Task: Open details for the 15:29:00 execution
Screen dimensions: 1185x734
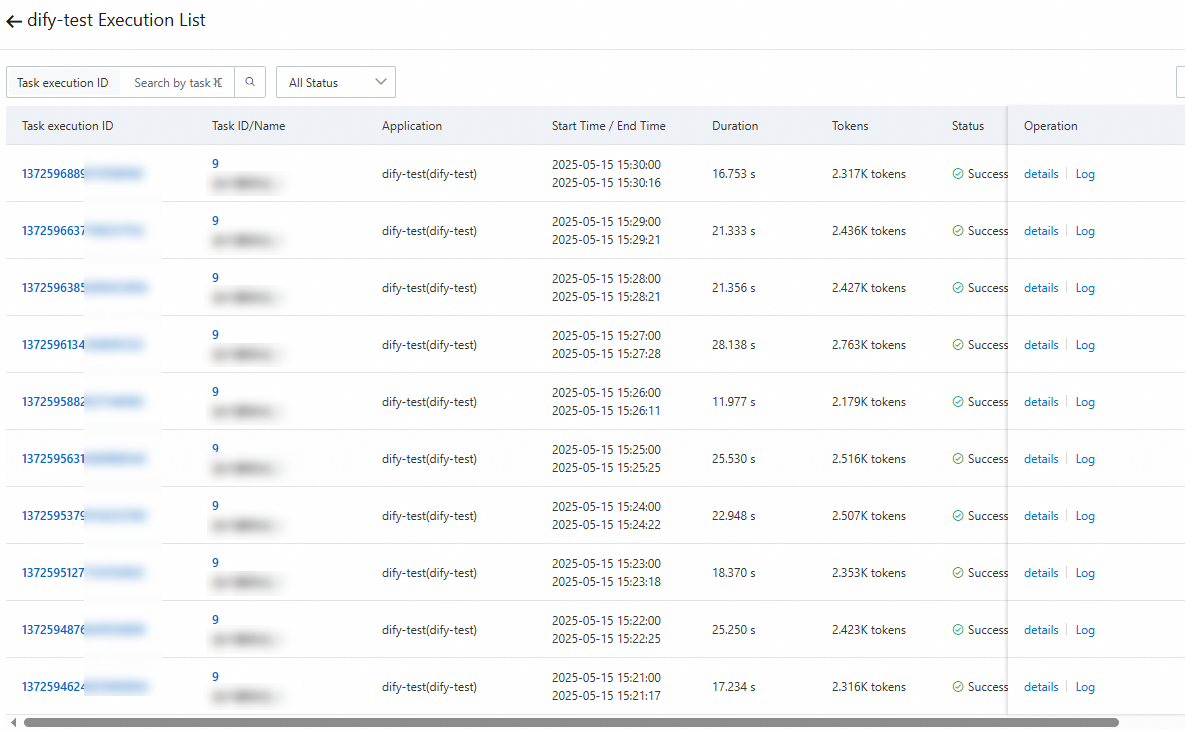Action: click(1041, 231)
